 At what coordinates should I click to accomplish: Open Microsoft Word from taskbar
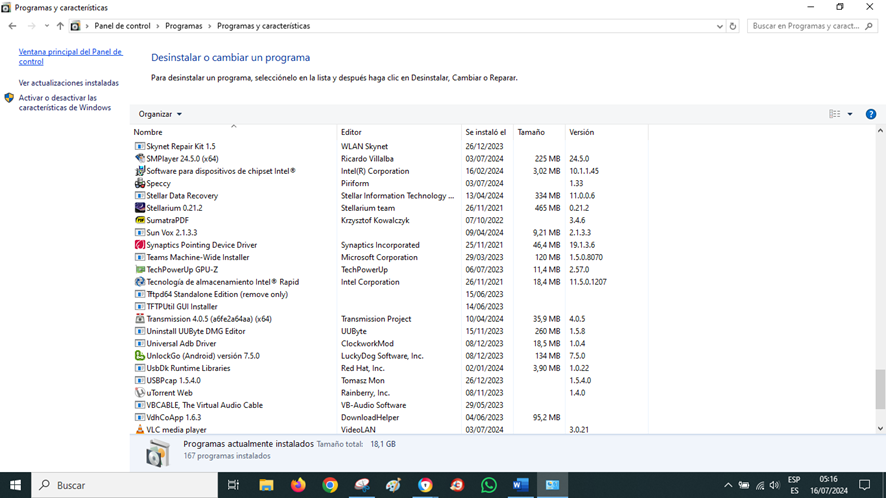(520, 485)
